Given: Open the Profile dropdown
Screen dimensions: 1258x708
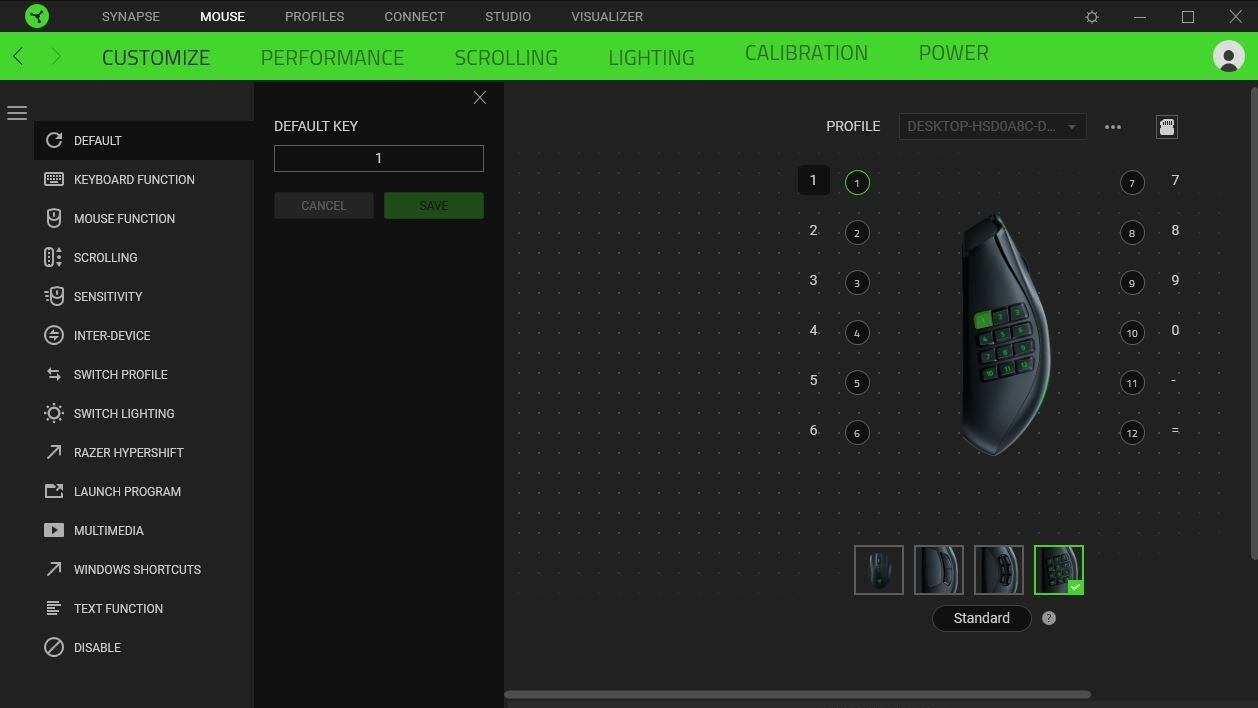Looking at the screenshot, I should click(991, 126).
